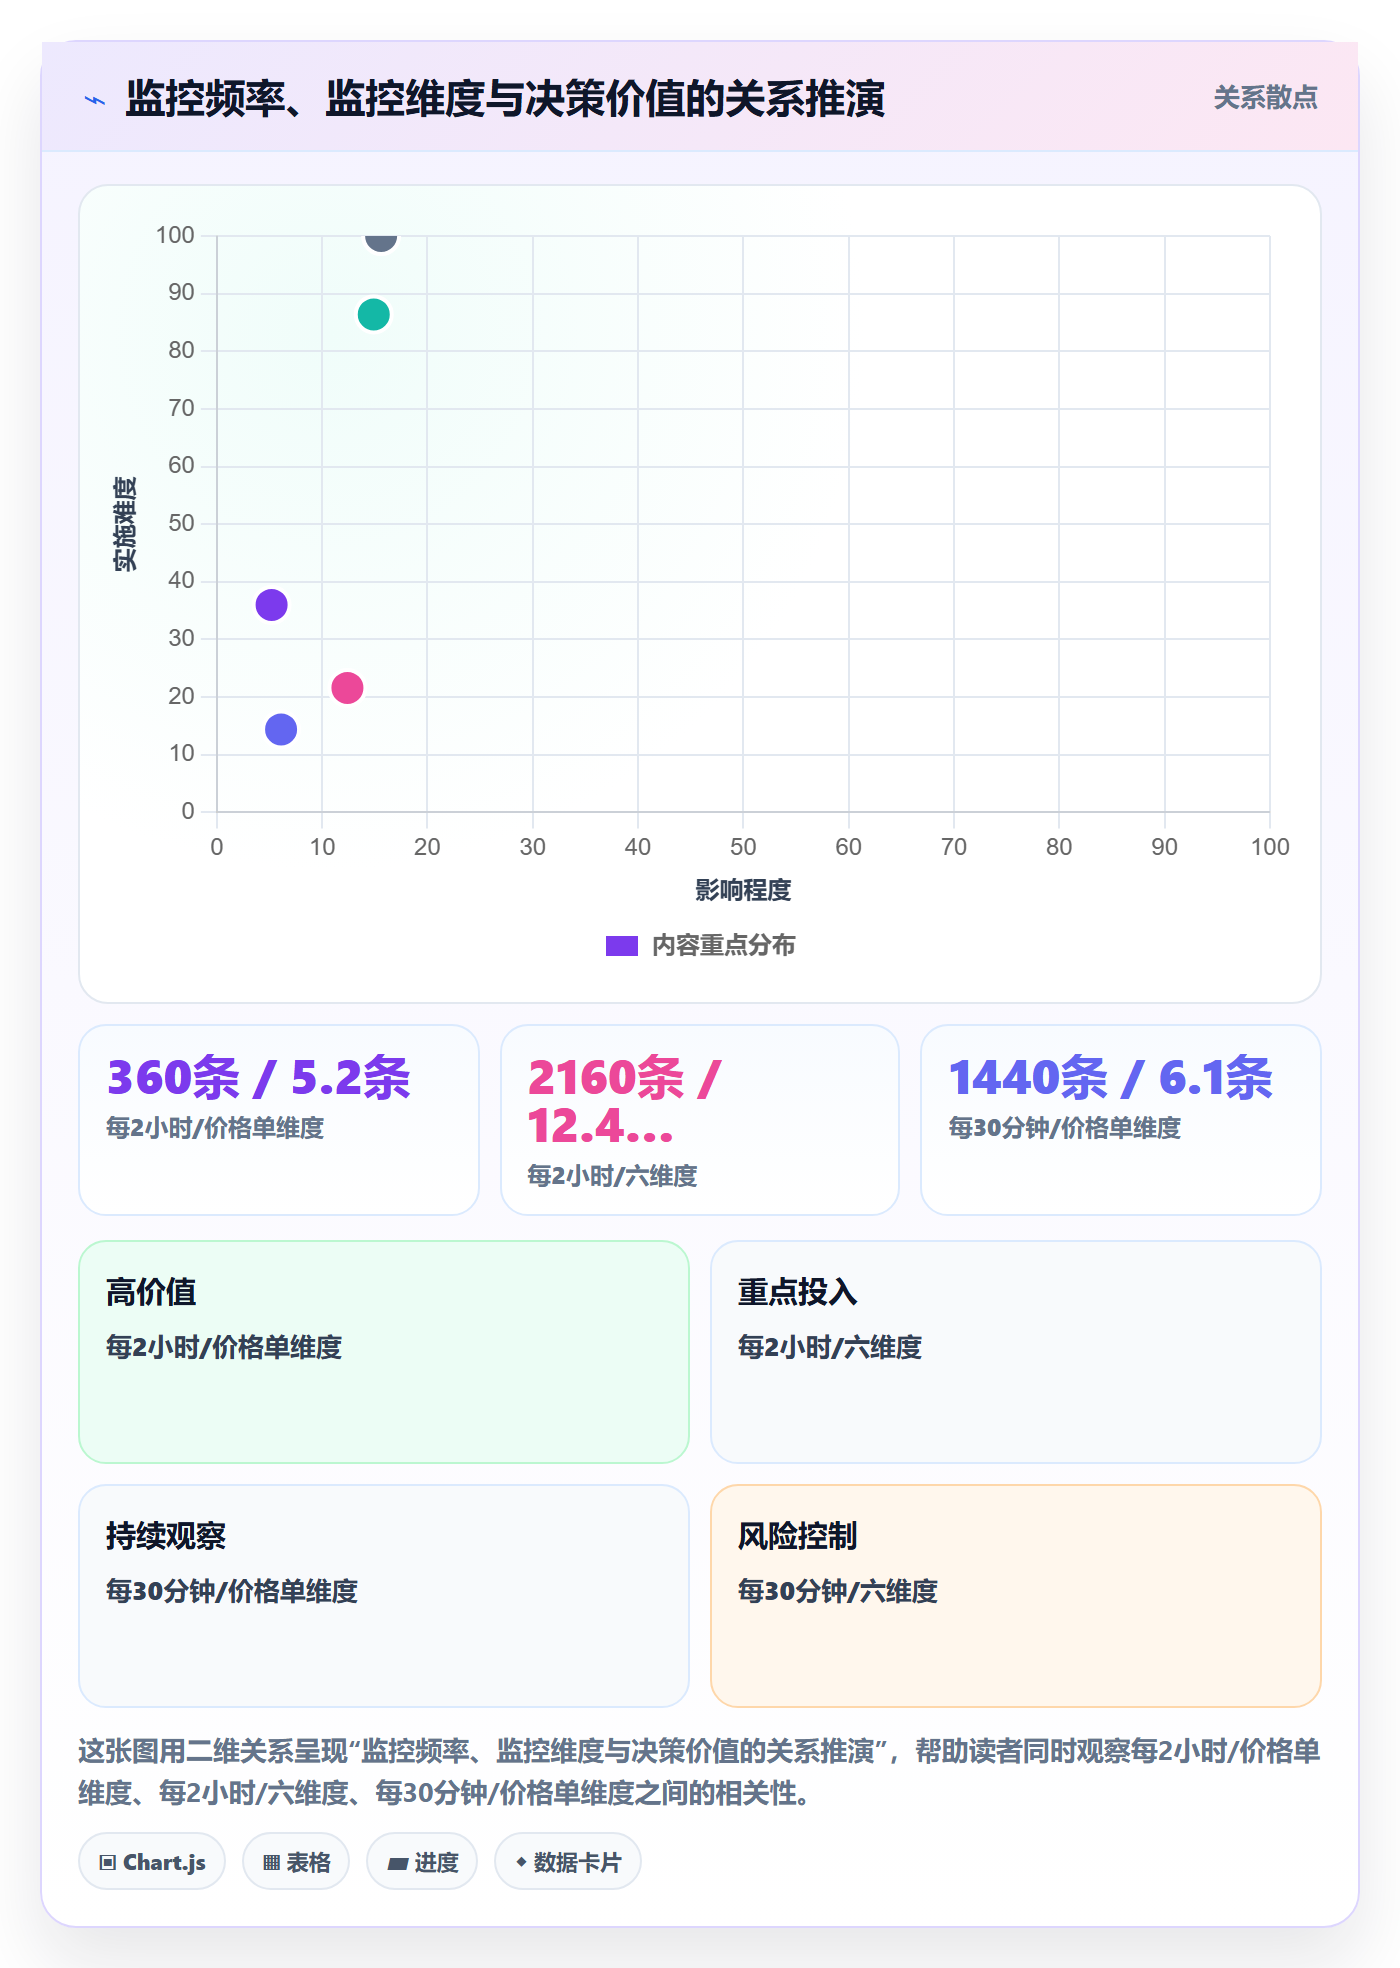Click the 实施难度 y-axis title
This screenshot has height=1968, width=1400.
125,524
